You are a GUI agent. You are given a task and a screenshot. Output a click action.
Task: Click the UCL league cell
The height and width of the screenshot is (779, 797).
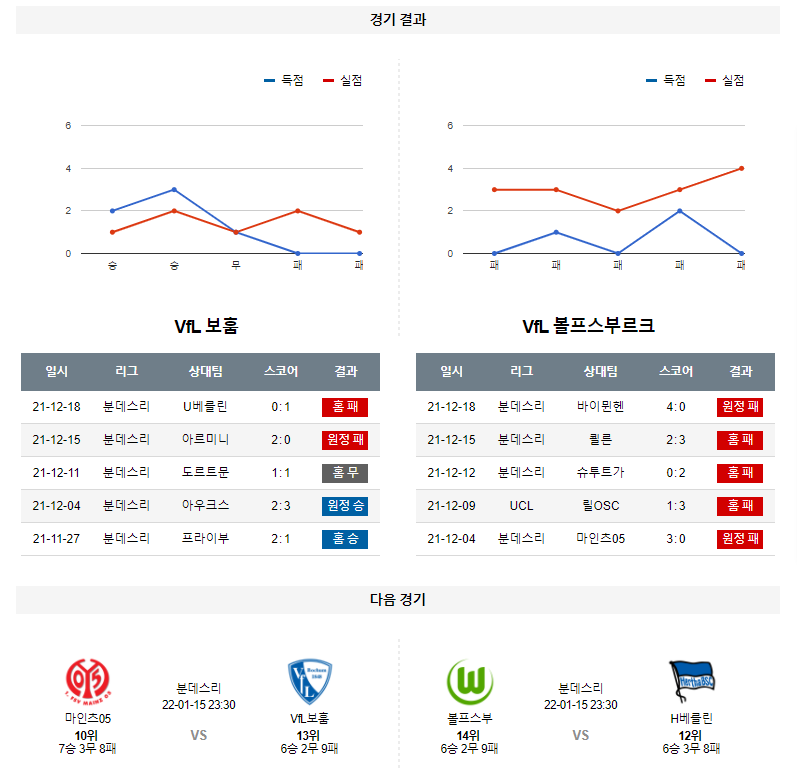[x=522, y=506]
